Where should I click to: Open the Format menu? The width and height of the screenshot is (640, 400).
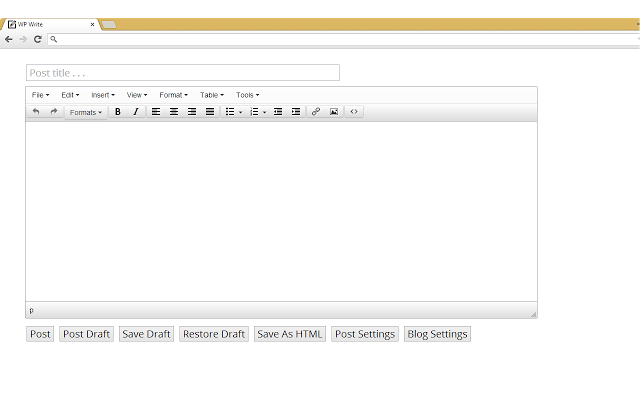(173, 95)
